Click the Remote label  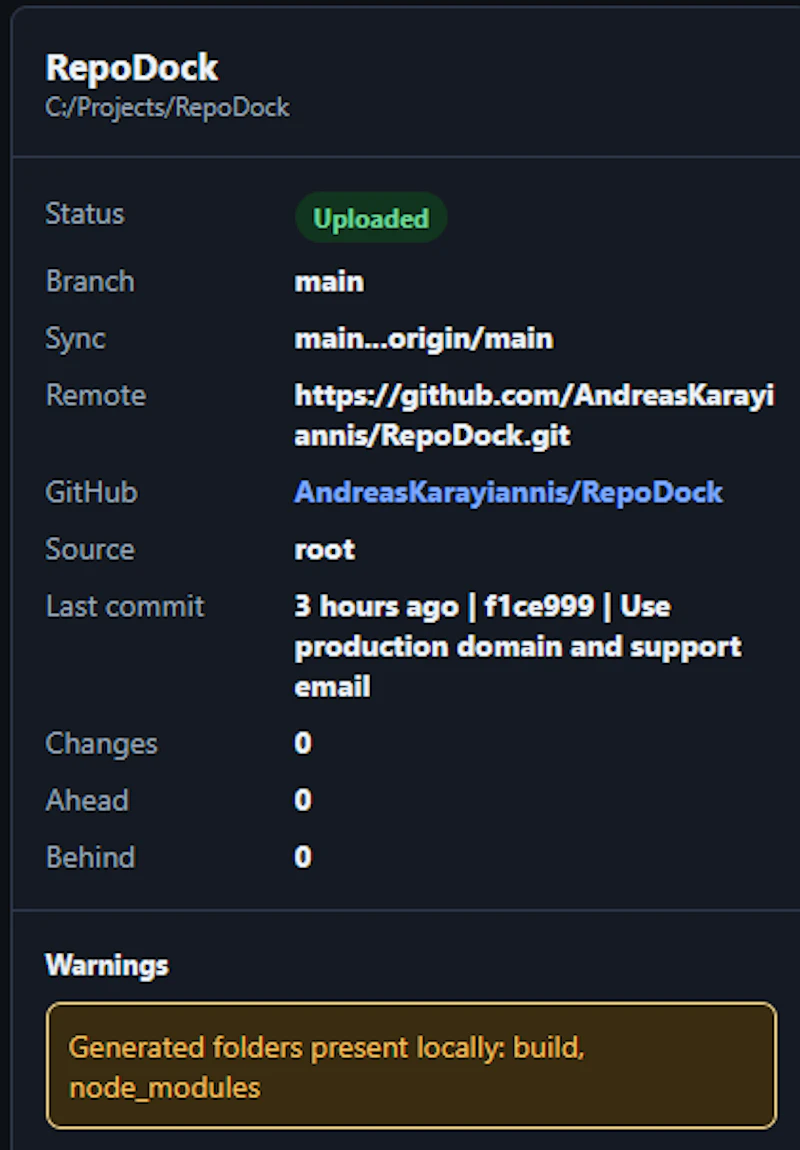[x=96, y=395]
